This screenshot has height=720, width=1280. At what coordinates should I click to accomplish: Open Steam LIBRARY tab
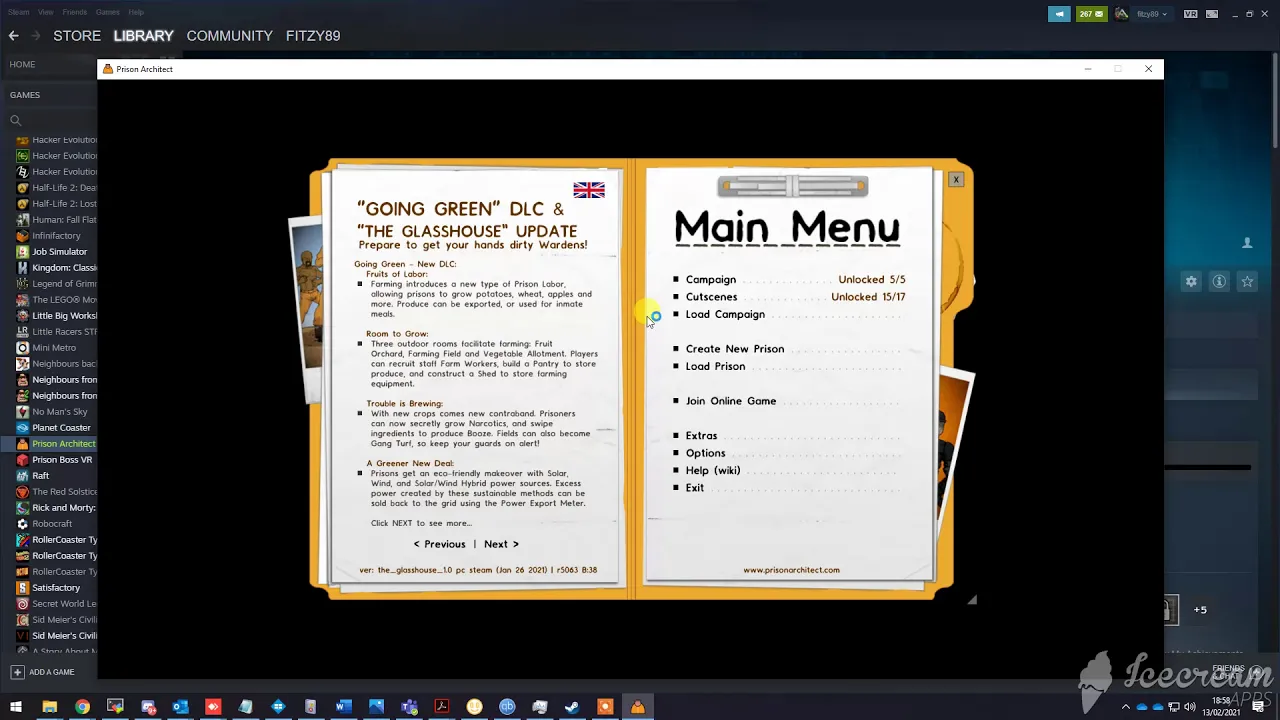tap(143, 35)
